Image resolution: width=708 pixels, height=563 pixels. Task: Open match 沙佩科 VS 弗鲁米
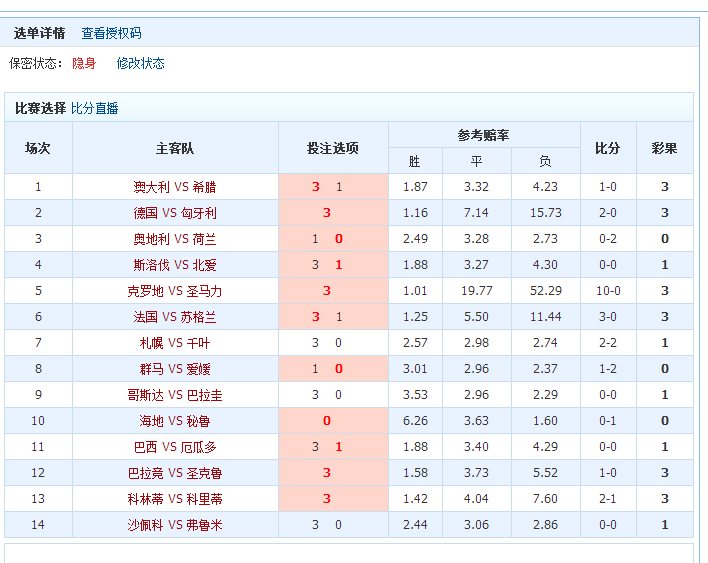click(x=175, y=525)
